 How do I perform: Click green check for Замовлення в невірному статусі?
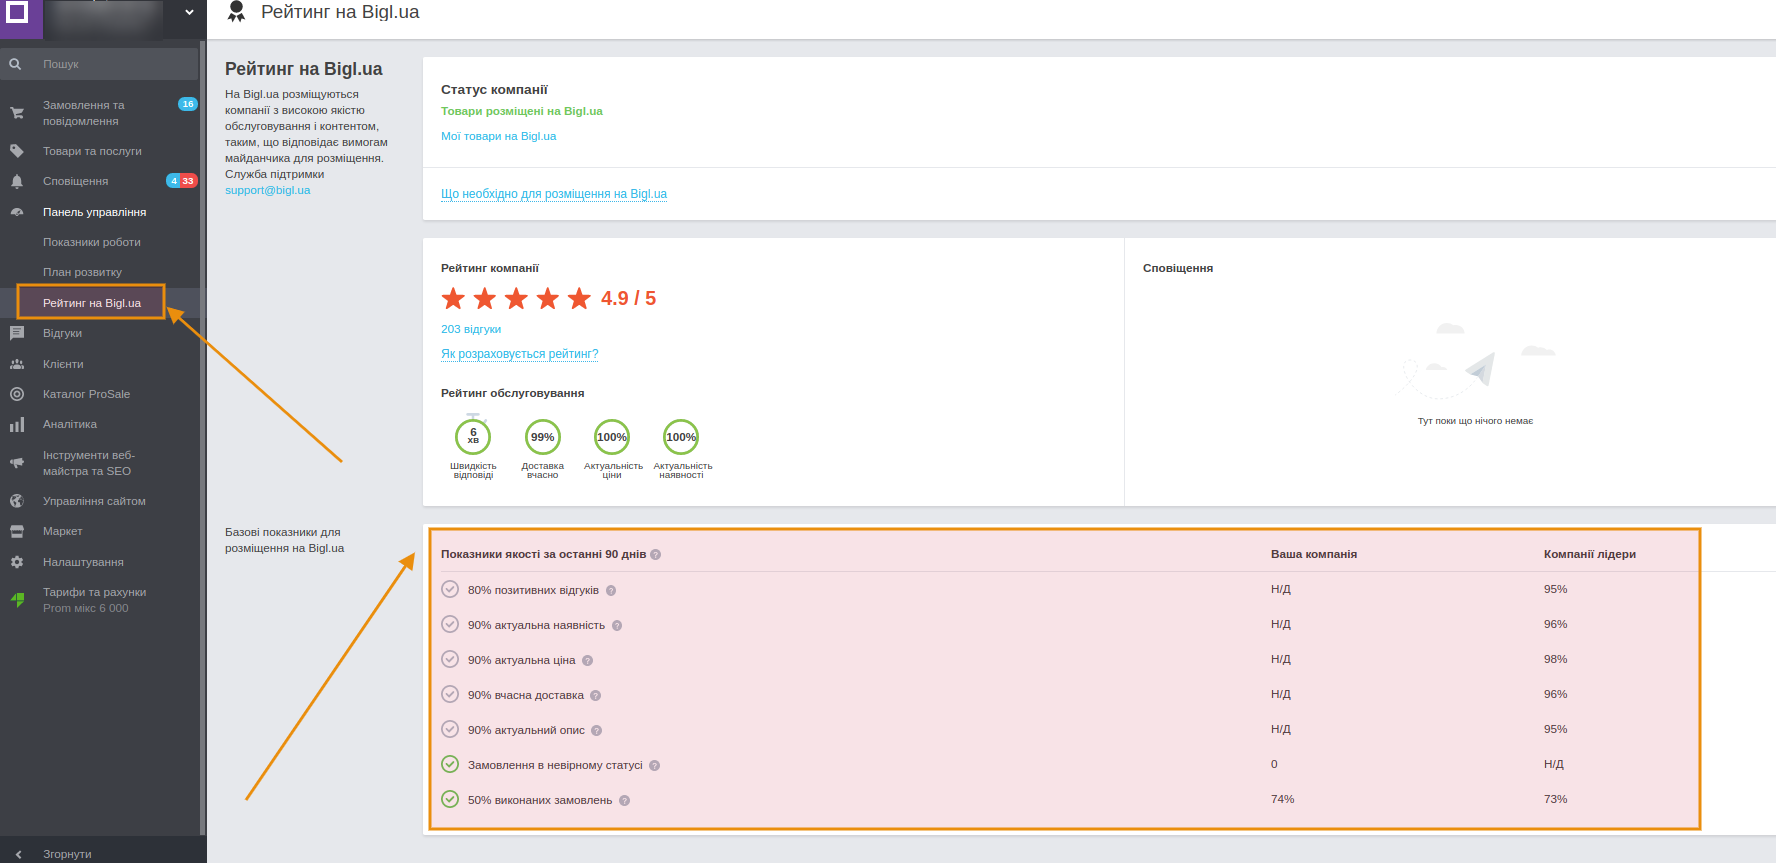(x=450, y=764)
